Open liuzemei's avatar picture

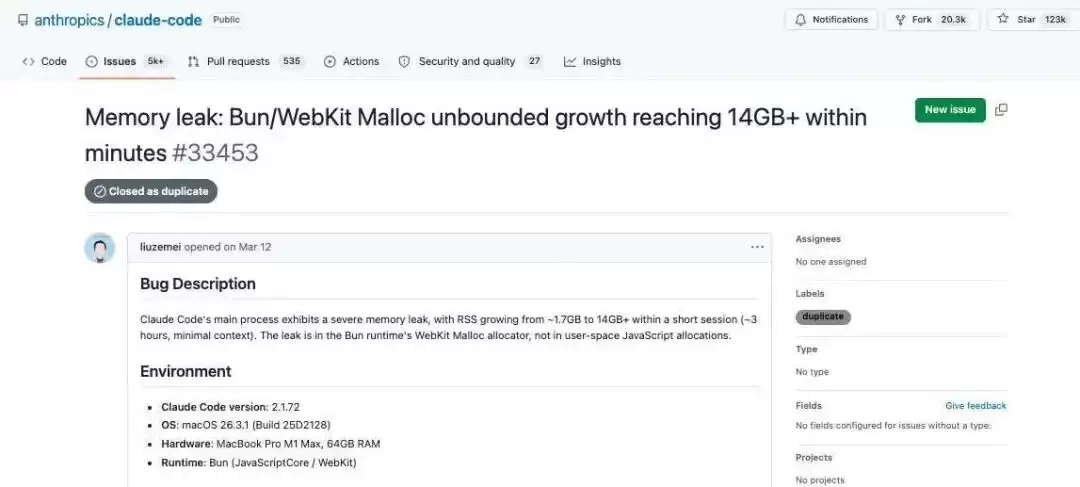pos(100,248)
